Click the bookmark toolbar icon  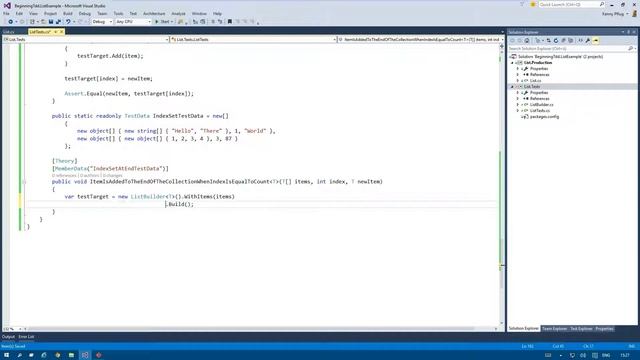(229, 22)
